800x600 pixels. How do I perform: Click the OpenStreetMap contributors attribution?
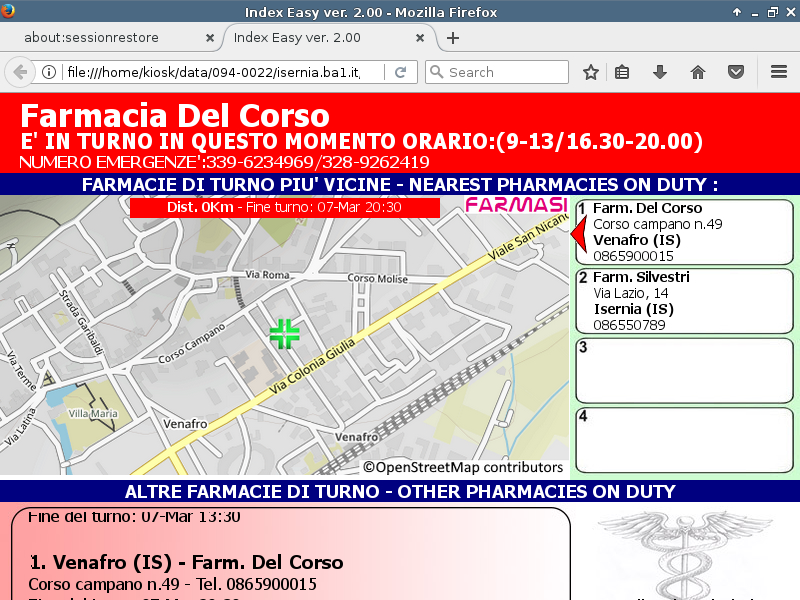pyautogui.click(x=462, y=467)
